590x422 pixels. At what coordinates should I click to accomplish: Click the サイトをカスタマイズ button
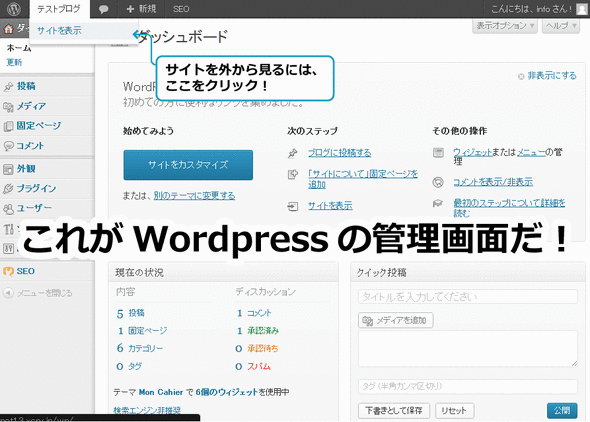[188, 165]
